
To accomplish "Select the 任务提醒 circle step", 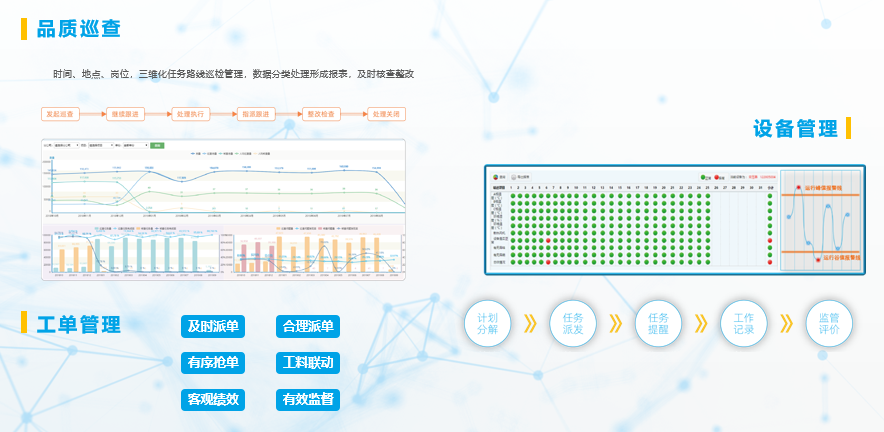I will 658,323.
